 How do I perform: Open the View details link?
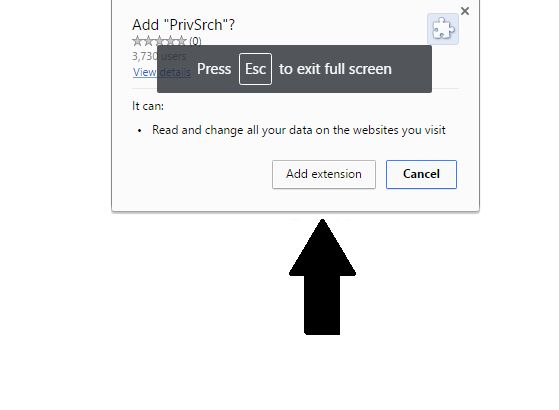(x=162, y=72)
